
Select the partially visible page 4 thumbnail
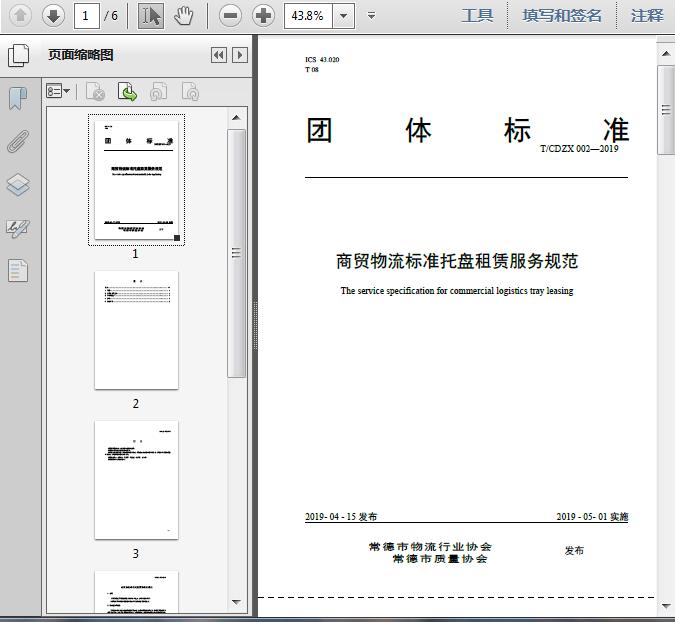pyautogui.click(x=136, y=592)
